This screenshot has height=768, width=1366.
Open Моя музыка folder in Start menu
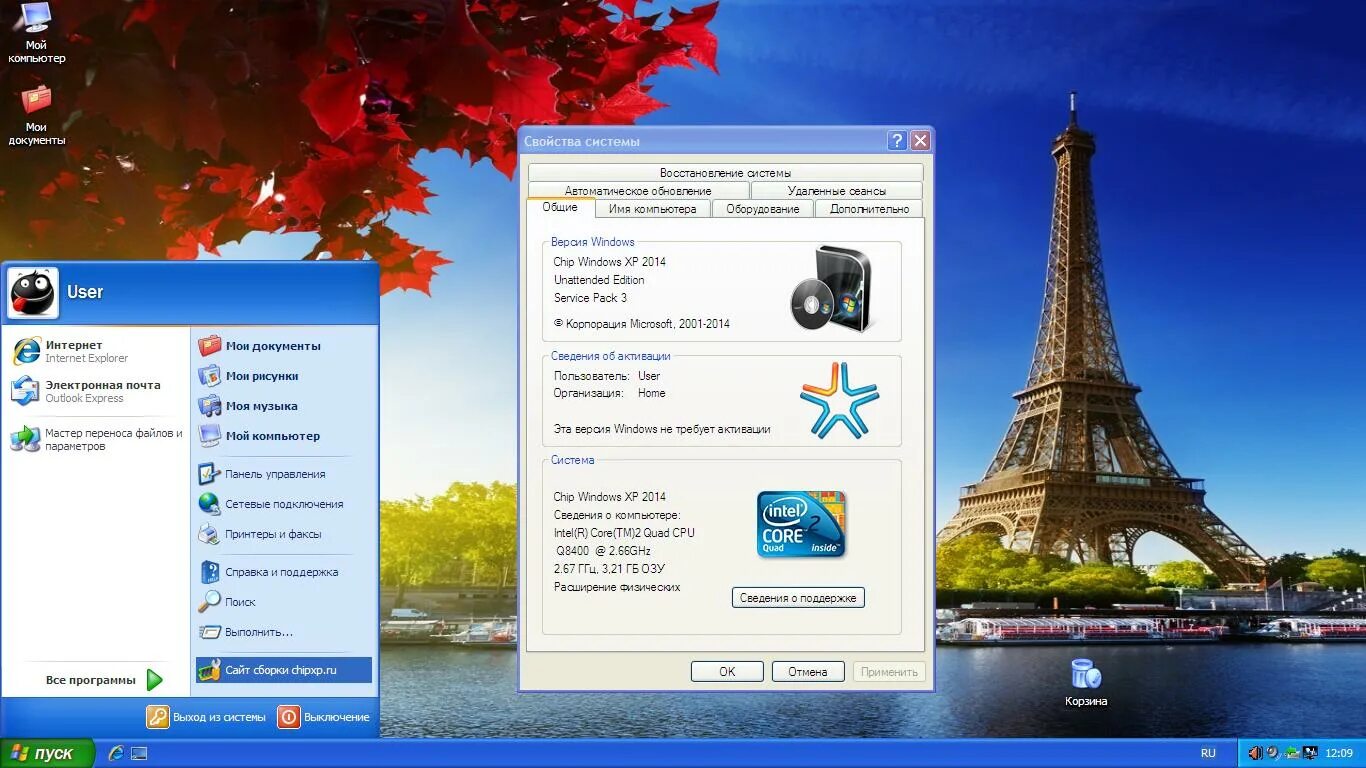click(283, 406)
